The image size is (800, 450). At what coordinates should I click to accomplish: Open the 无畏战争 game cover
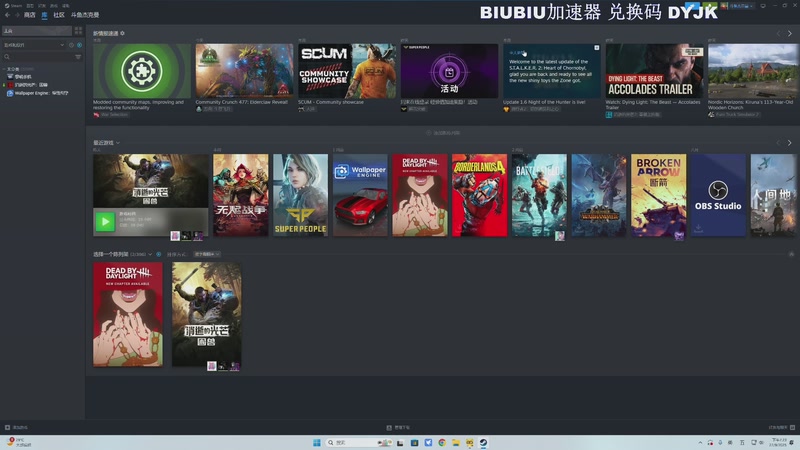pos(241,195)
